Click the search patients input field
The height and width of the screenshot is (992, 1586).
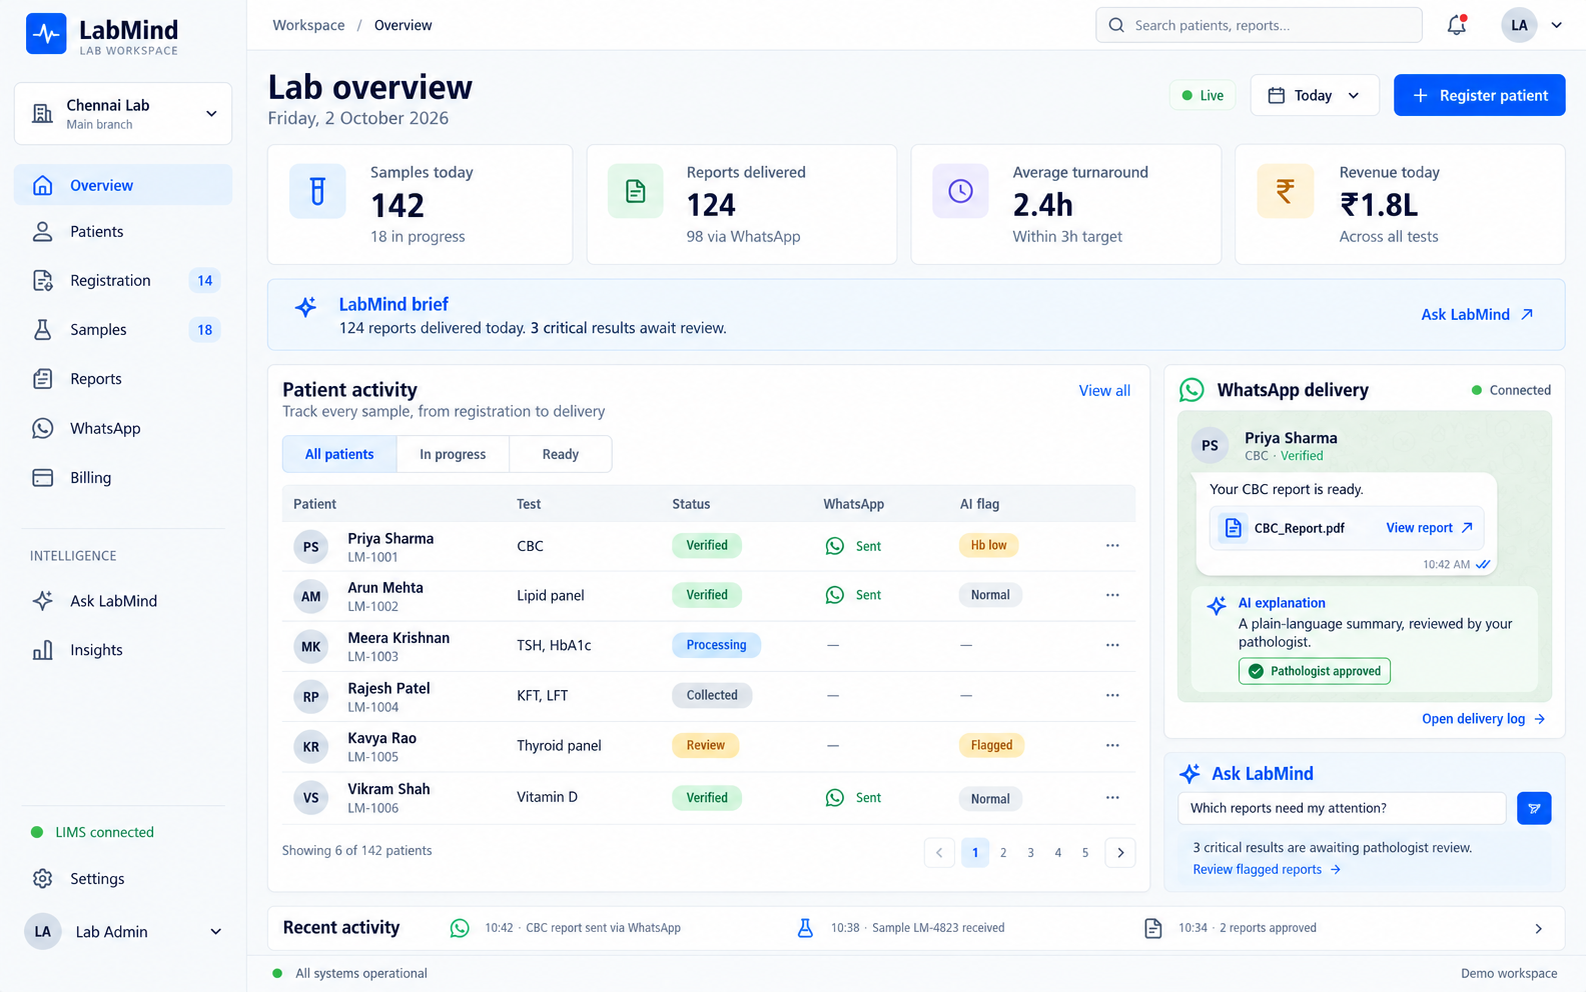click(1259, 25)
